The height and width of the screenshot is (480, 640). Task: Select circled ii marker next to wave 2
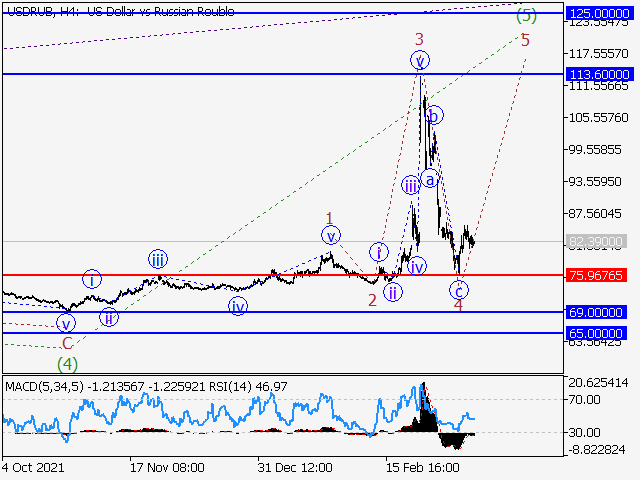tap(393, 292)
